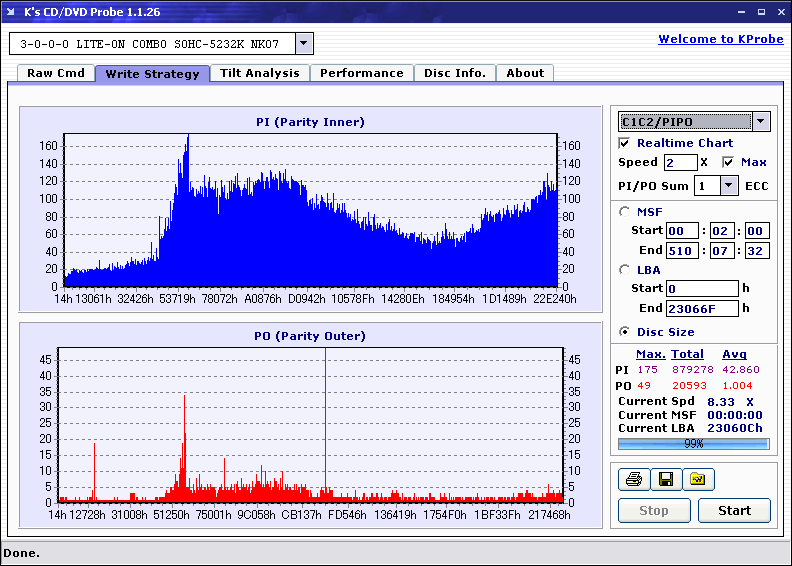Click the printer icon button
Screen dimensions: 792x566
tap(633, 480)
